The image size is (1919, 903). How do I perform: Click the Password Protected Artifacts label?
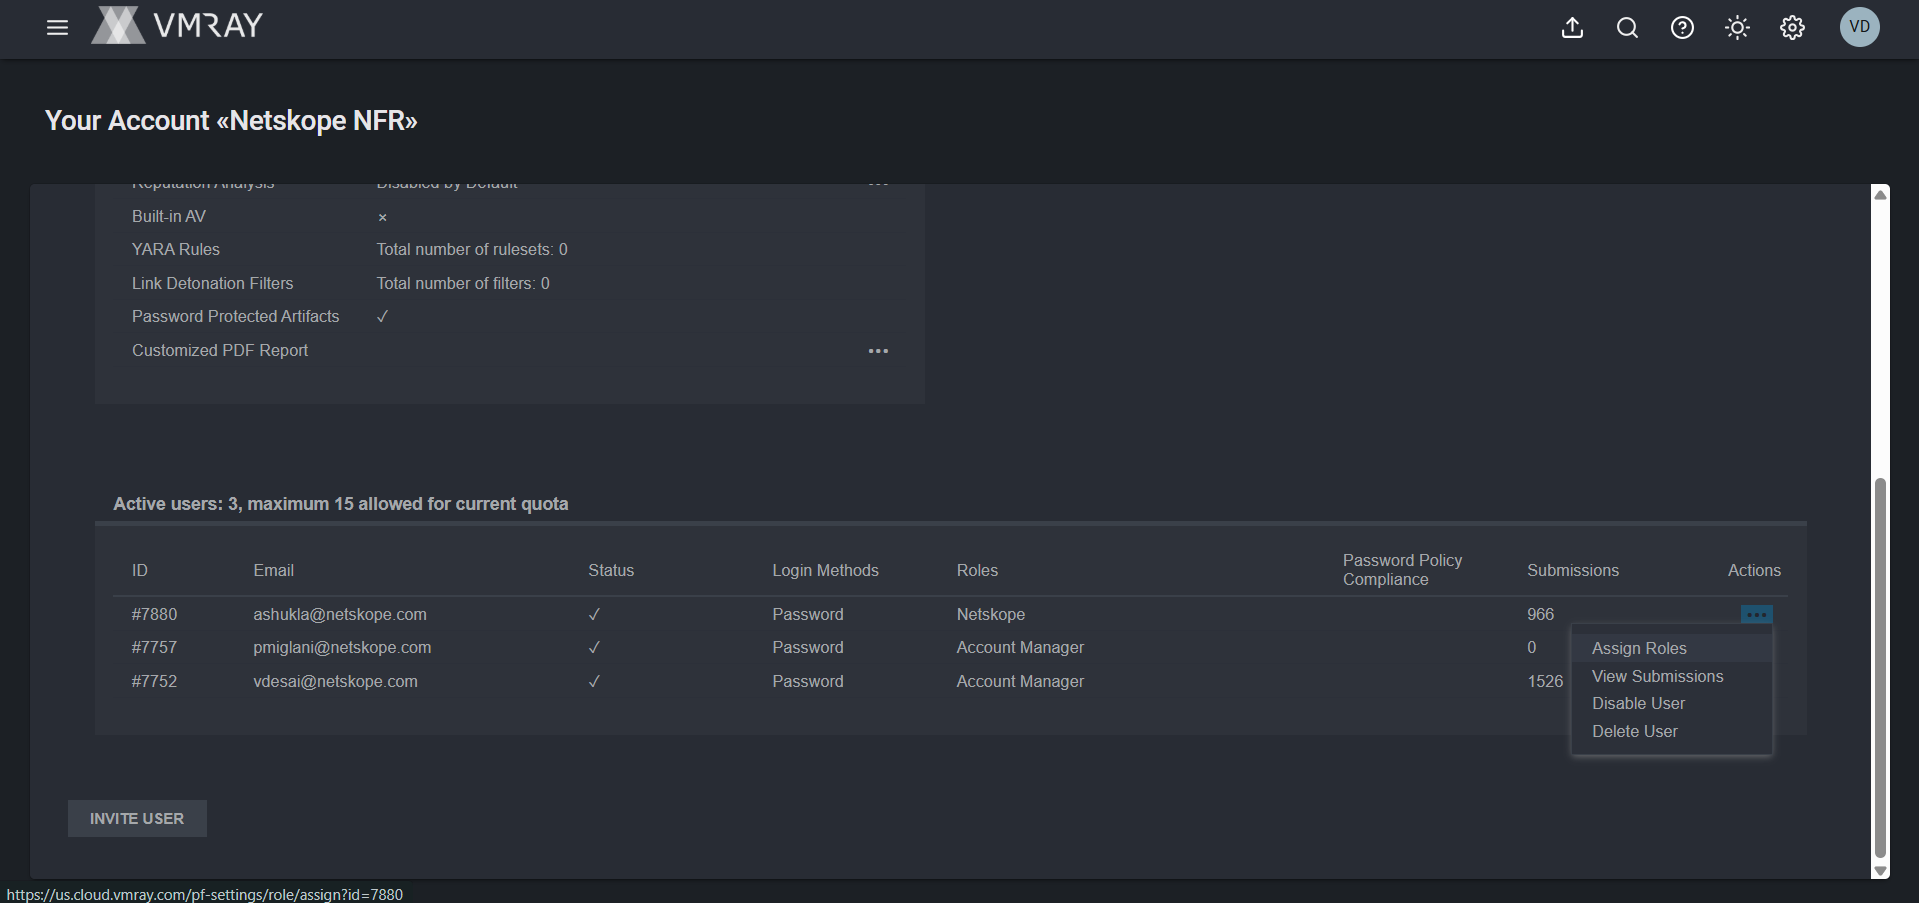click(236, 316)
